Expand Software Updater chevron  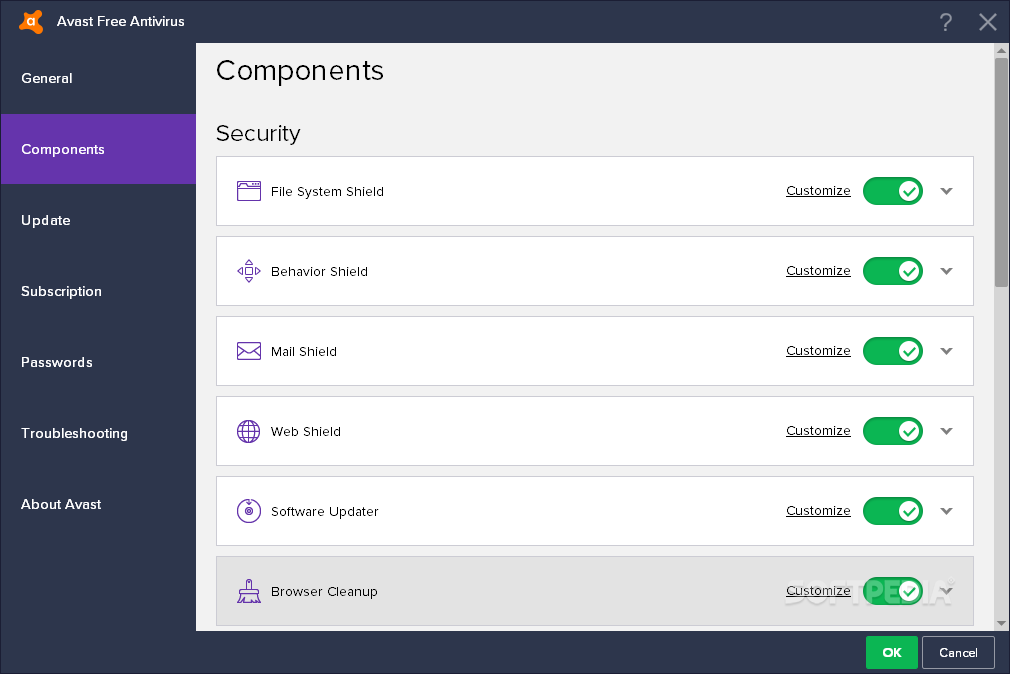click(946, 511)
